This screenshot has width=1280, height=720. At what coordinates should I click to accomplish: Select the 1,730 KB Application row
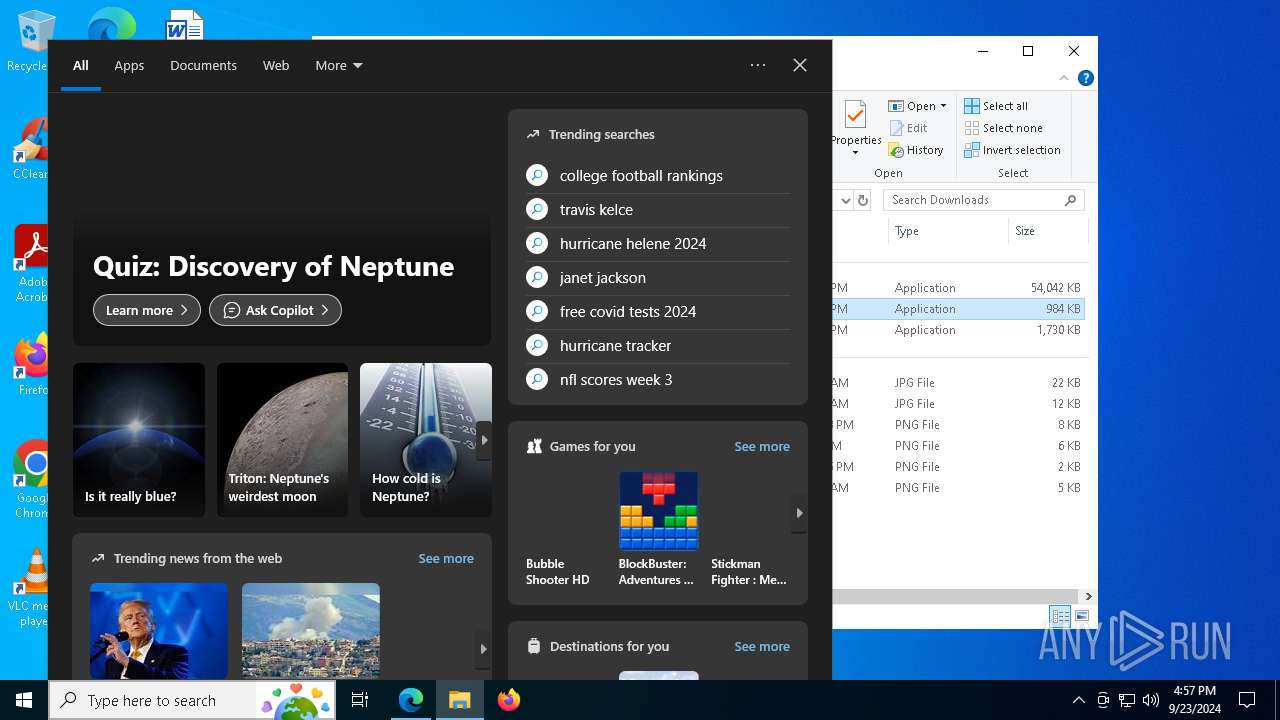tap(958, 330)
